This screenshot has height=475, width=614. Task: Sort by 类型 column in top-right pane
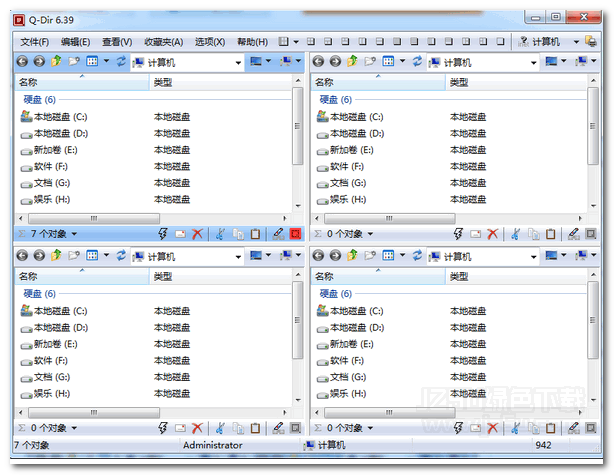(x=516, y=82)
